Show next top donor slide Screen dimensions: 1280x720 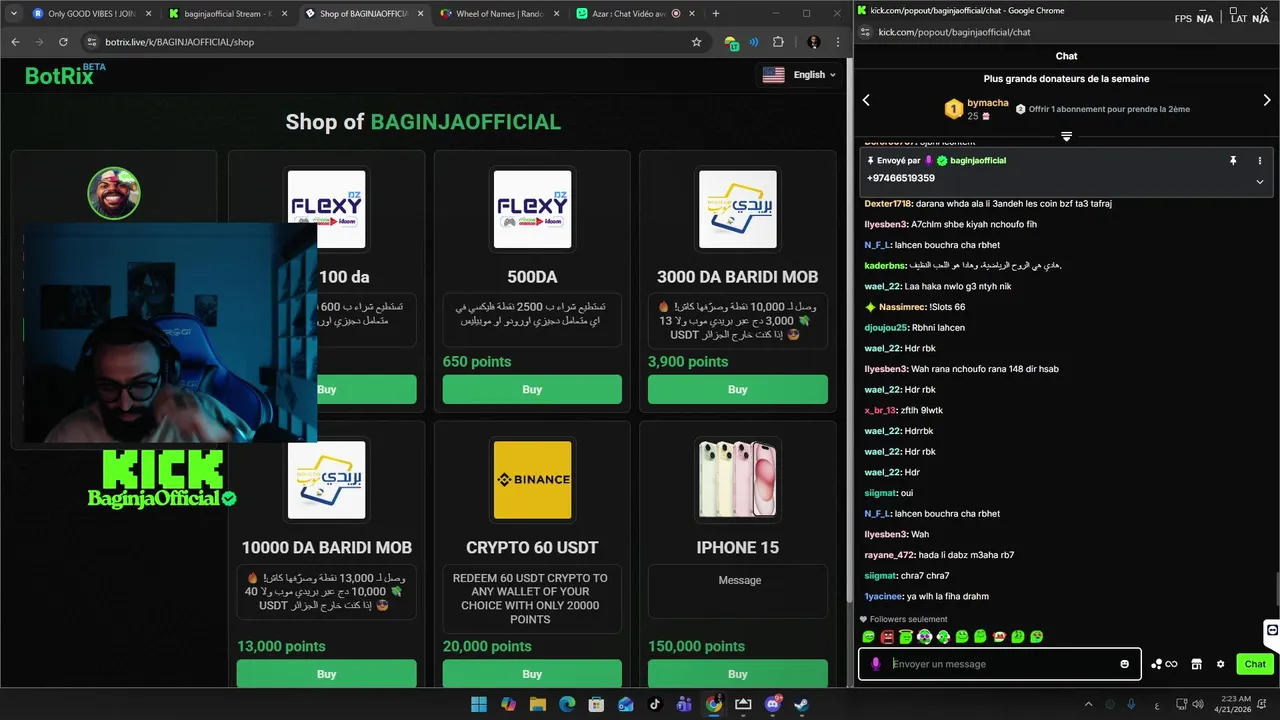[1267, 100]
